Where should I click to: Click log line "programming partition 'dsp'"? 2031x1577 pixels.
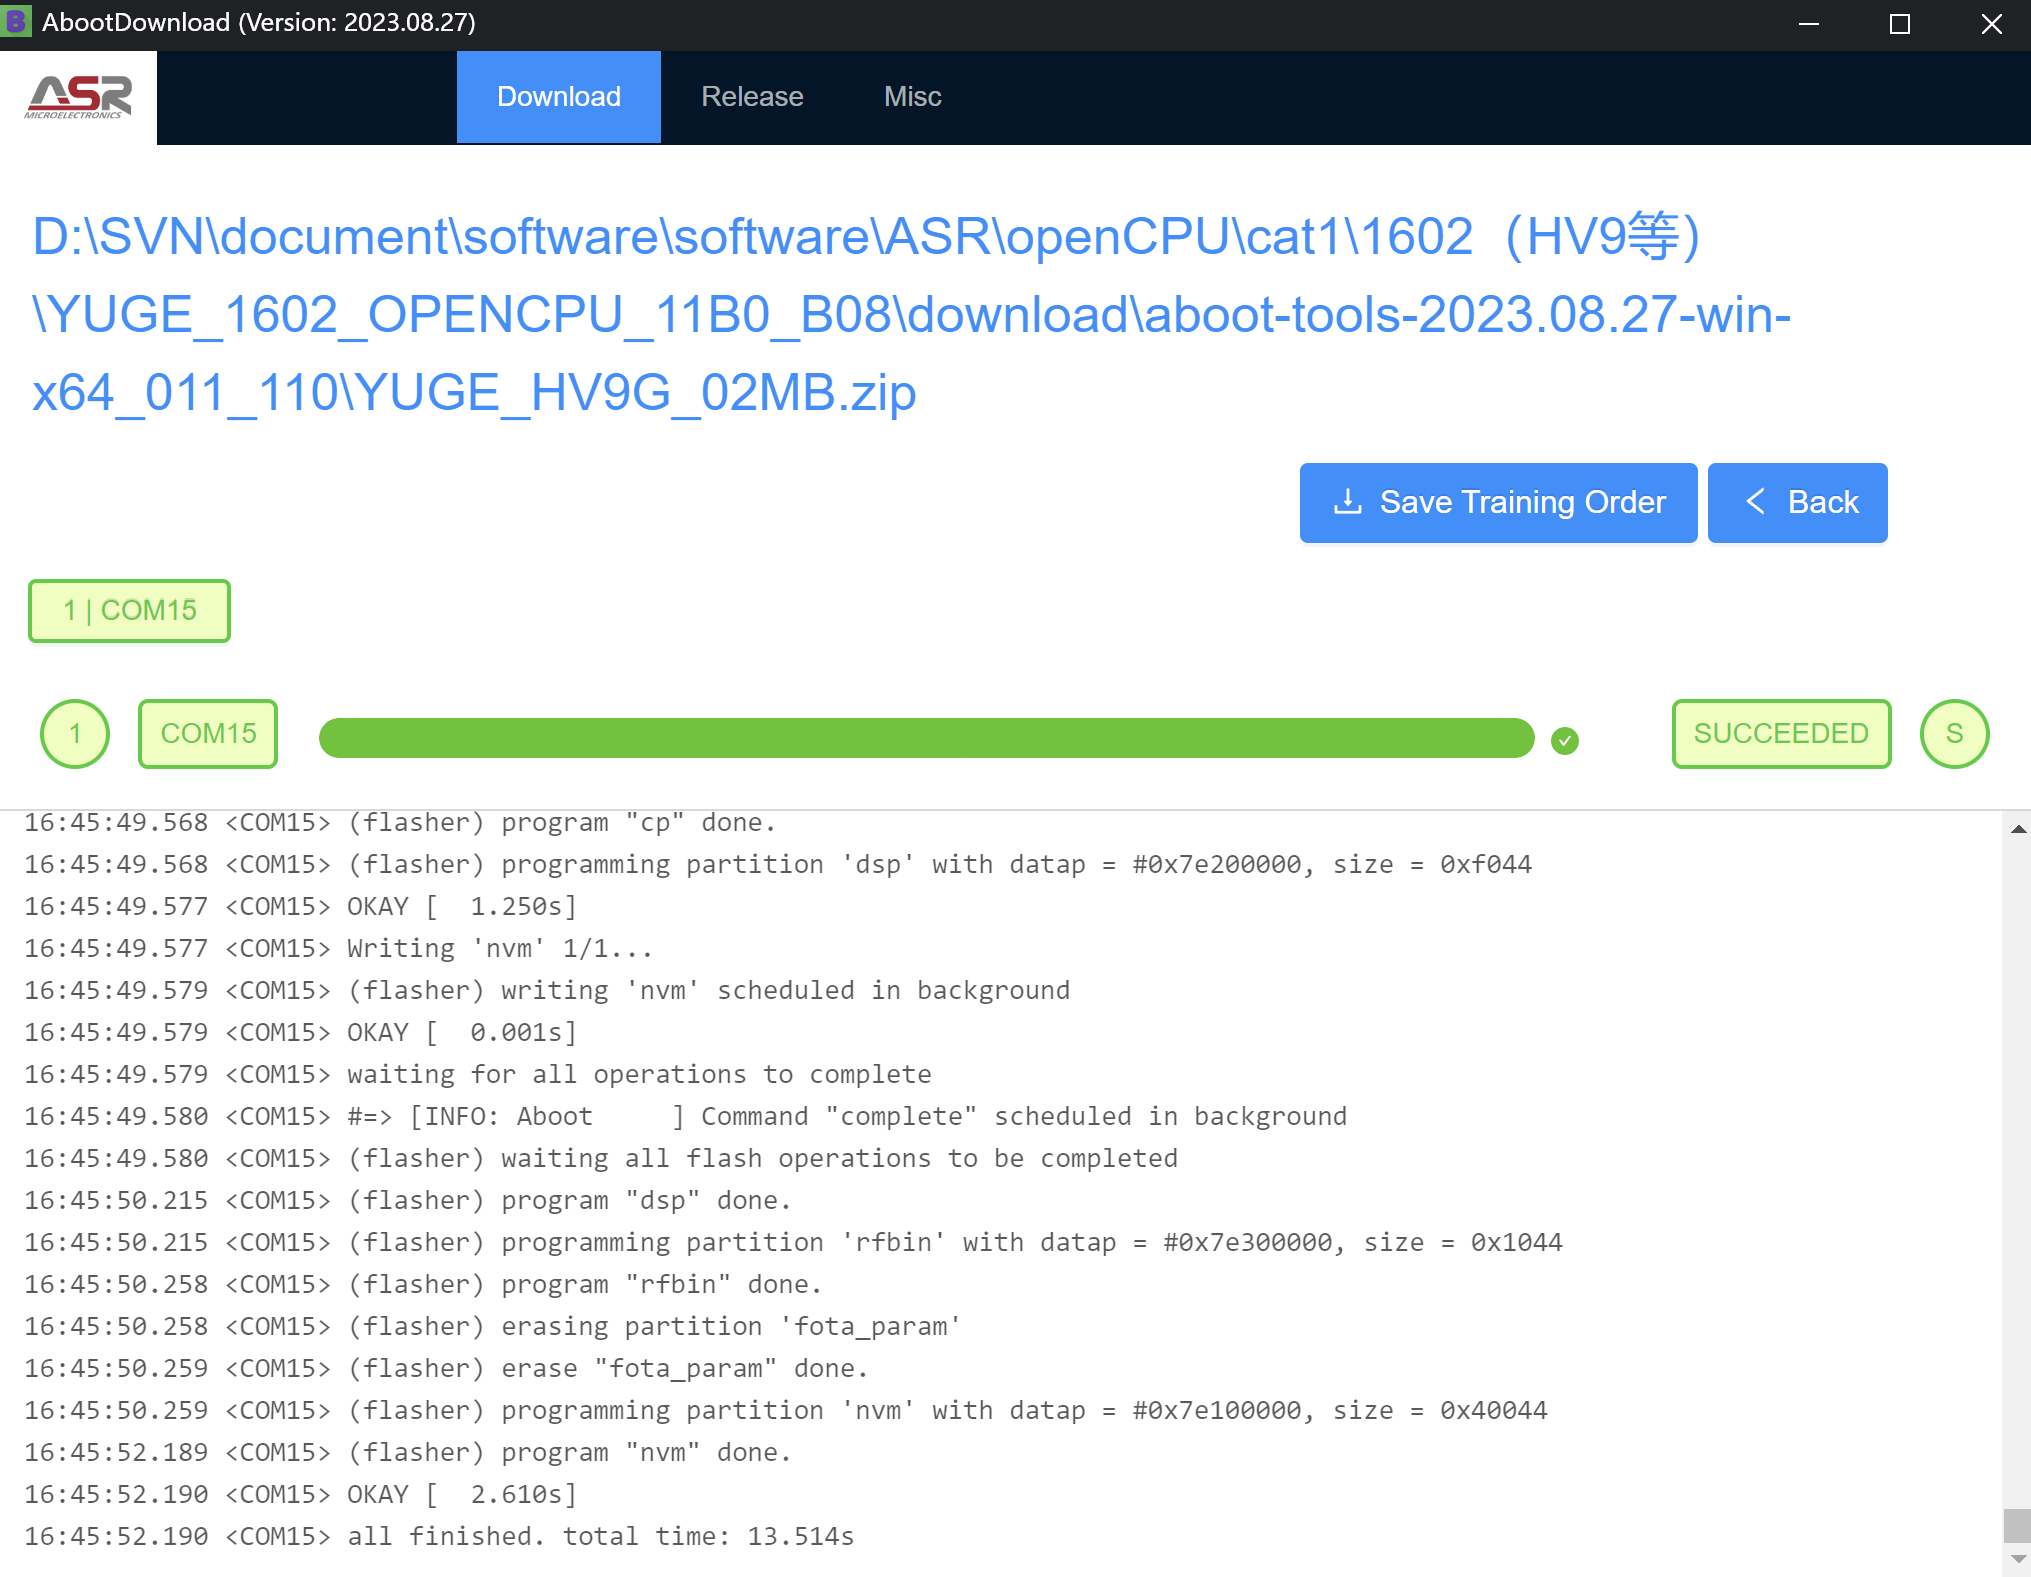click(x=778, y=864)
